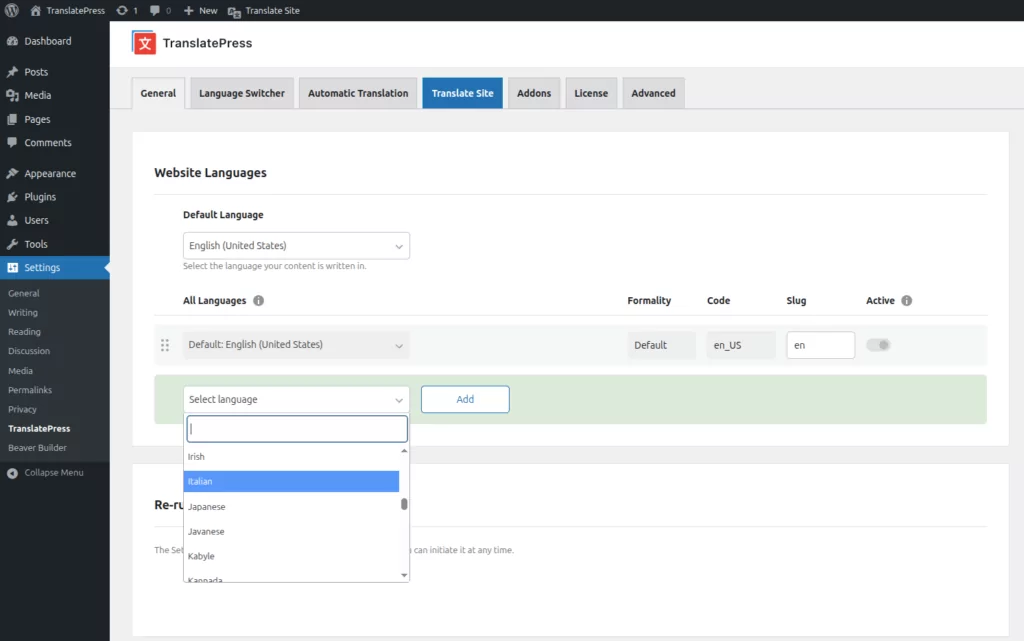Open Discussion settings submenu link
The height and width of the screenshot is (641, 1024).
click(x=29, y=351)
